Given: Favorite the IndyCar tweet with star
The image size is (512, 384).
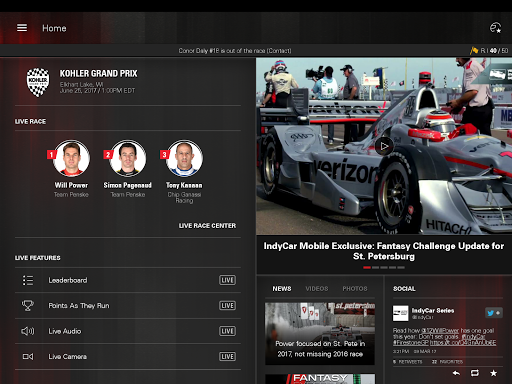Looking at the screenshot, I should 494,373.
